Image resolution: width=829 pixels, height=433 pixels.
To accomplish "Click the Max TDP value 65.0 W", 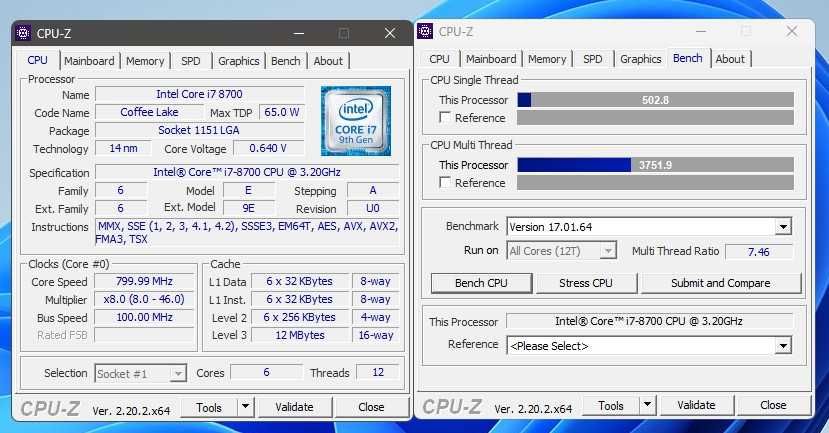I will (x=281, y=112).
